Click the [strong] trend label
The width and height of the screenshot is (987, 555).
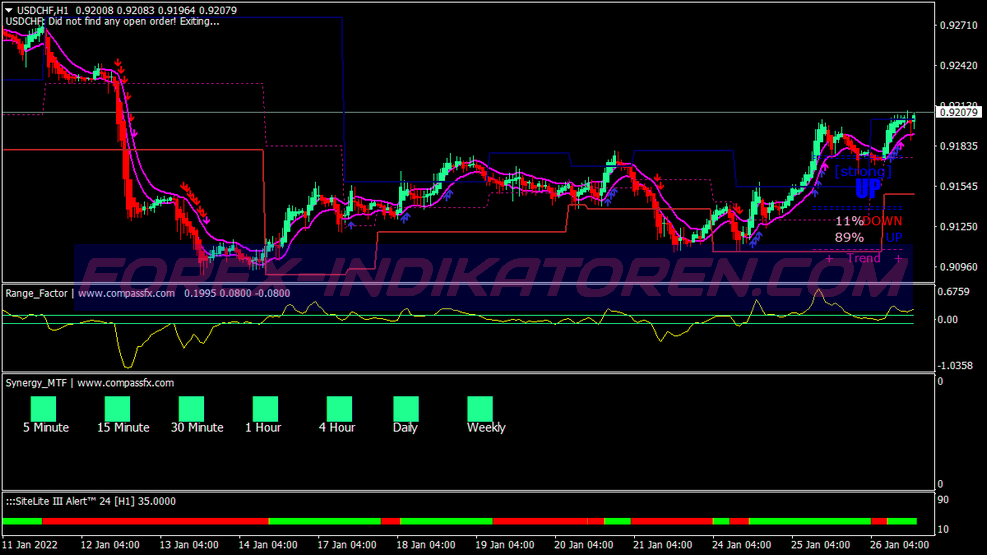point(863,172)
